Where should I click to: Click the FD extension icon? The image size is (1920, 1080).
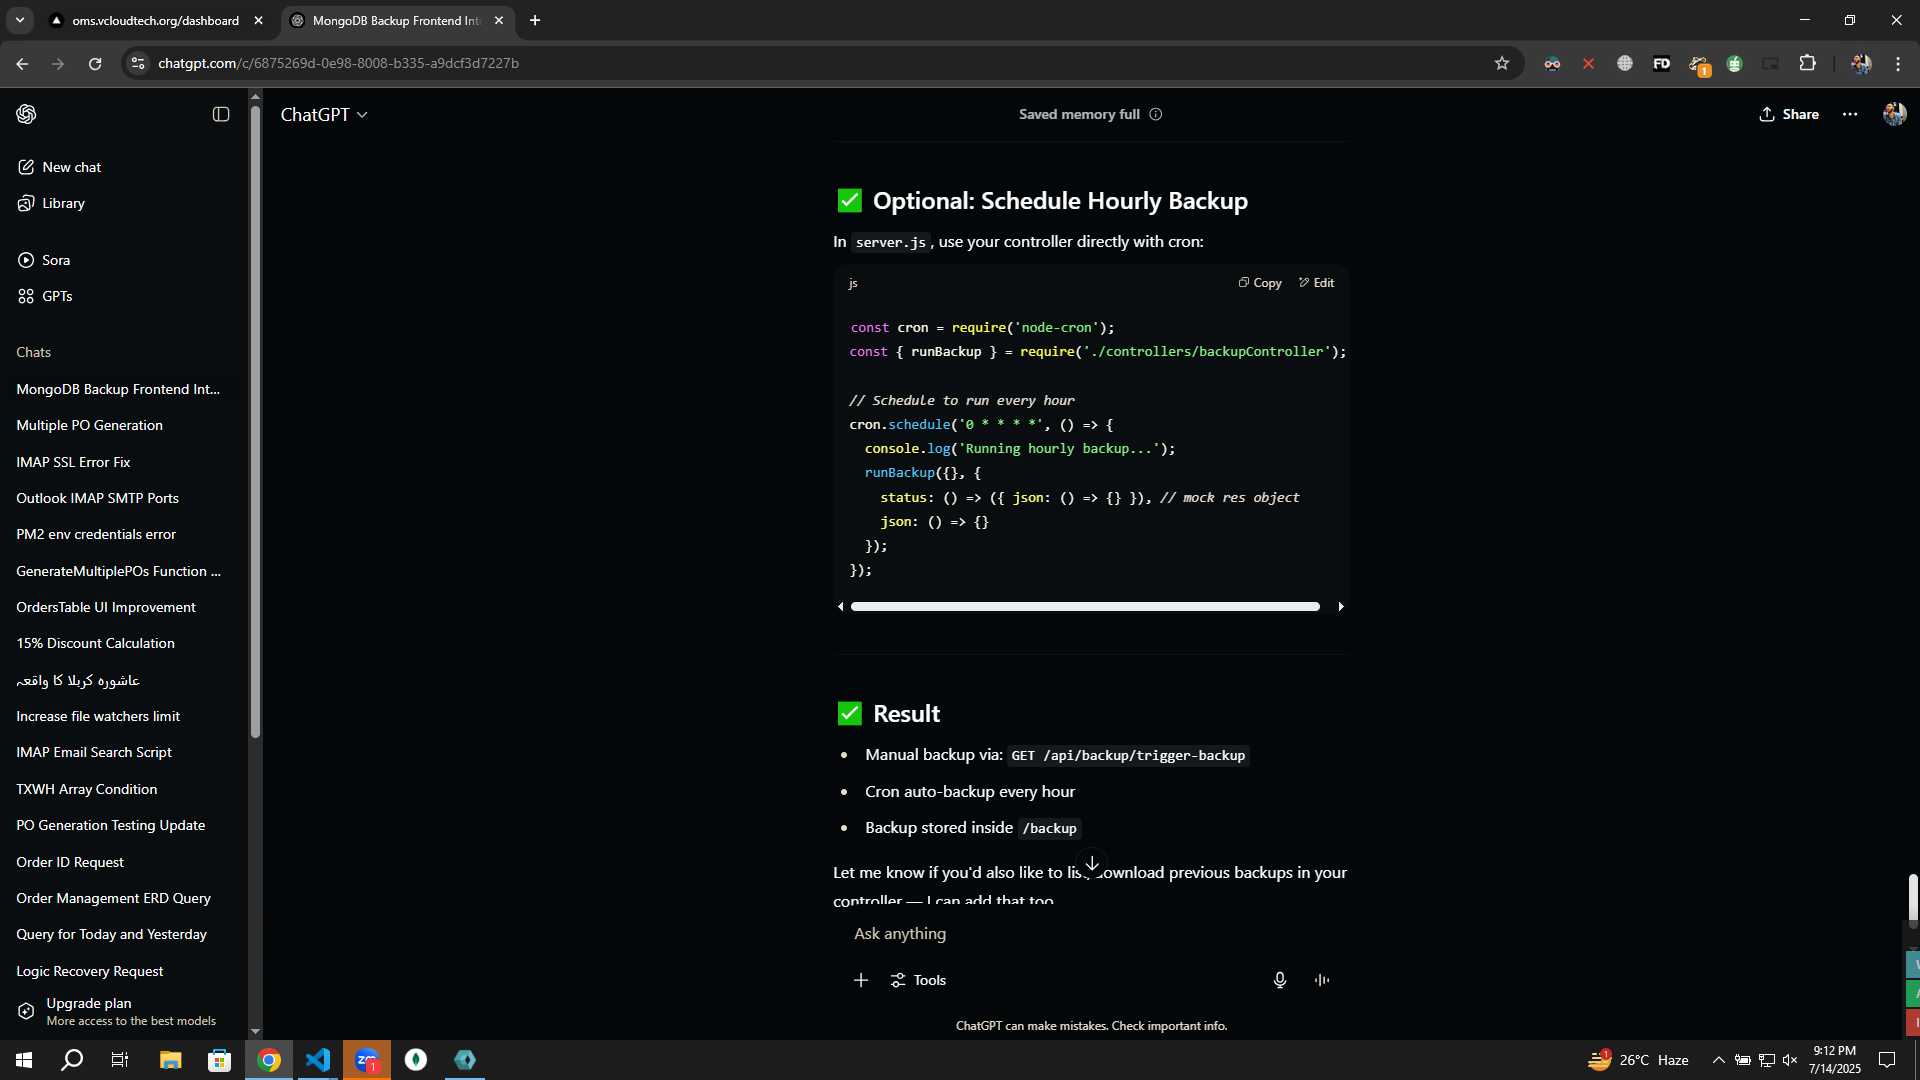pos(1662,63)
